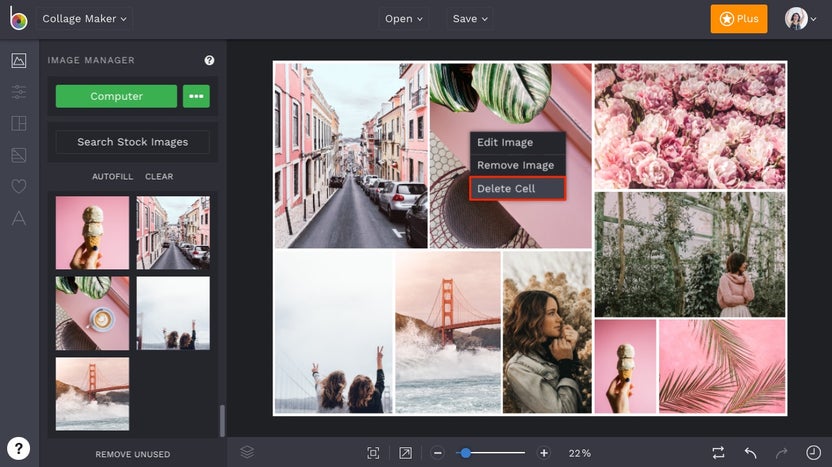Click the green Computer upload button

point(116,96)
